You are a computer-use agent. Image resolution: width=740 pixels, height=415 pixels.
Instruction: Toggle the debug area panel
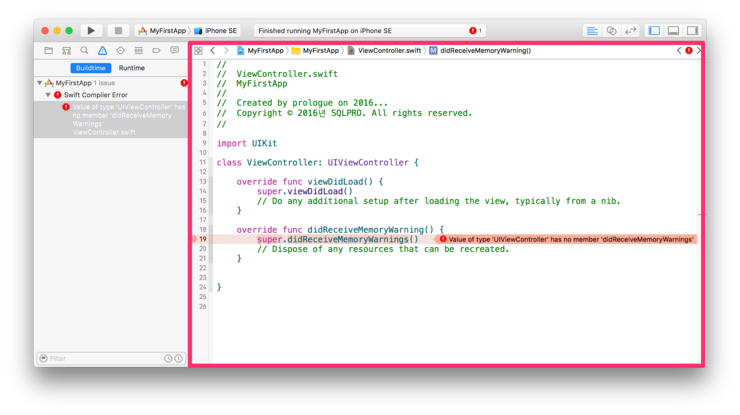tap(673, 31)
